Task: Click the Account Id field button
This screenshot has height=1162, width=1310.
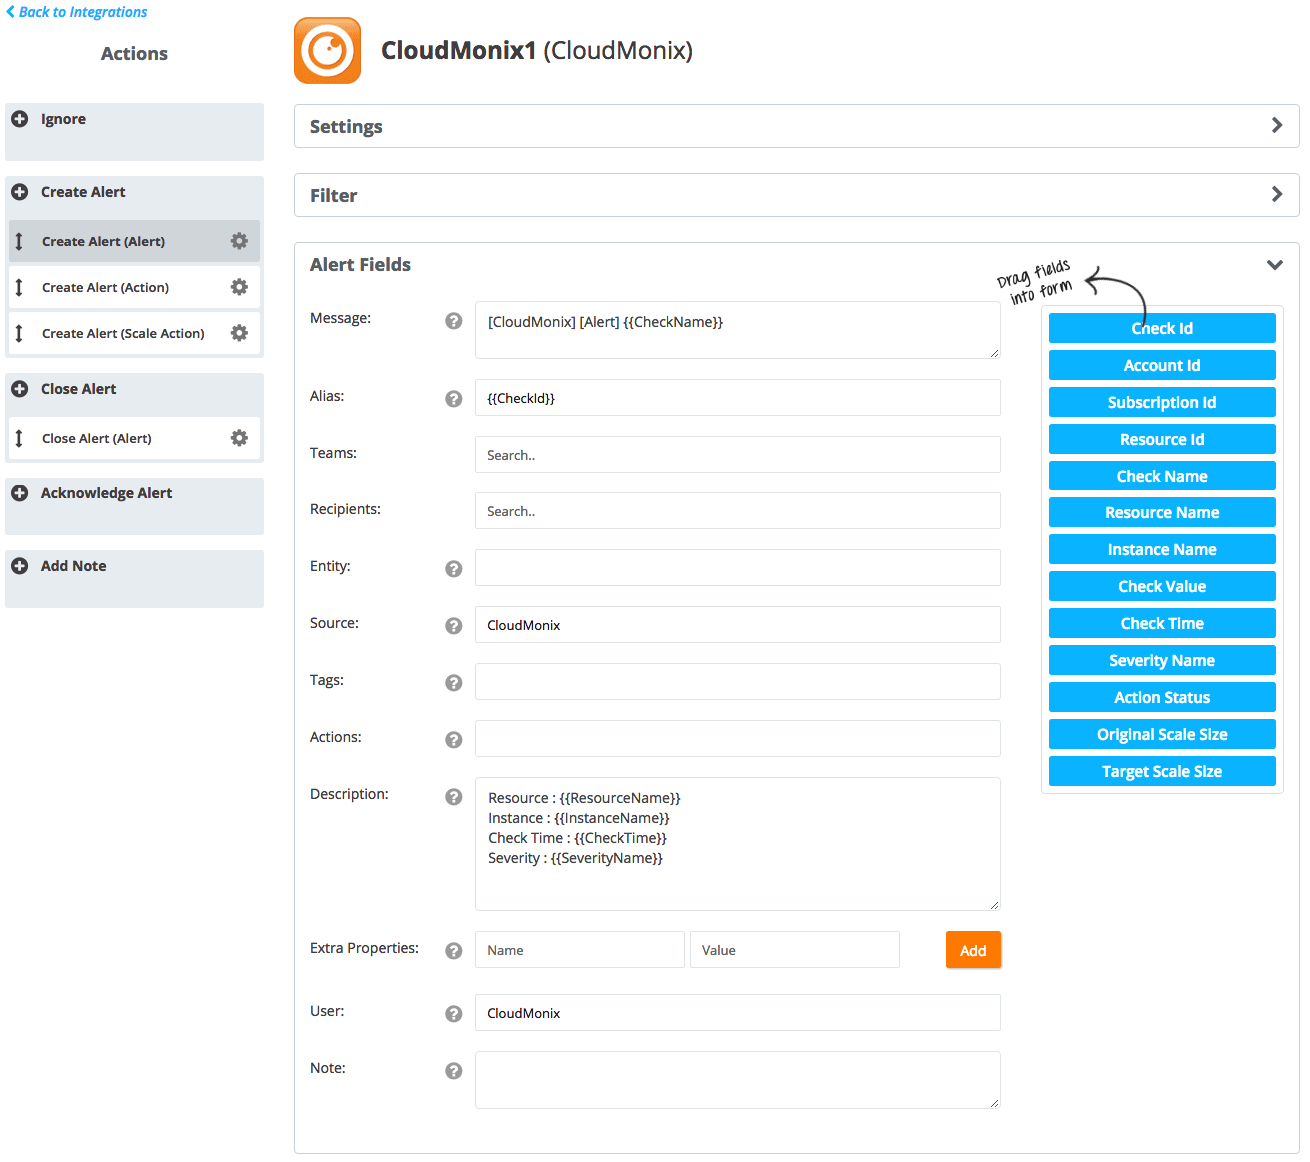Action: 1162,365
